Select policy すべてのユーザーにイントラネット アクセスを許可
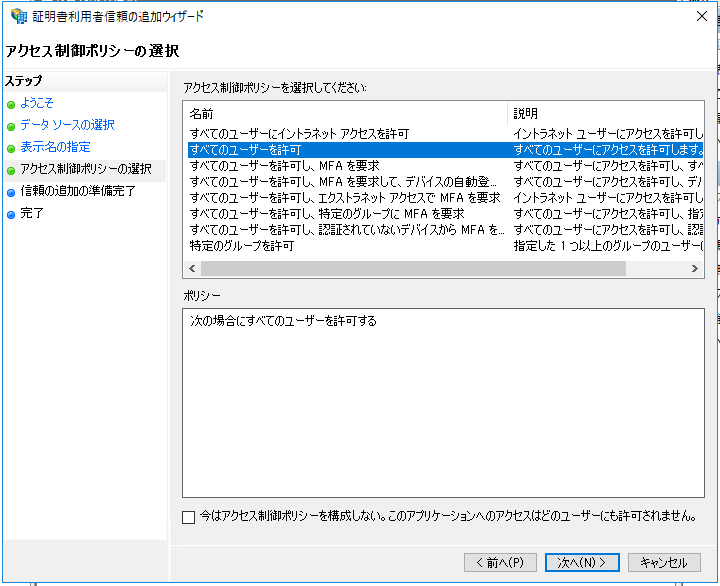Image resolution: width=720 pixels, height=586 pixels. [299, 134]
